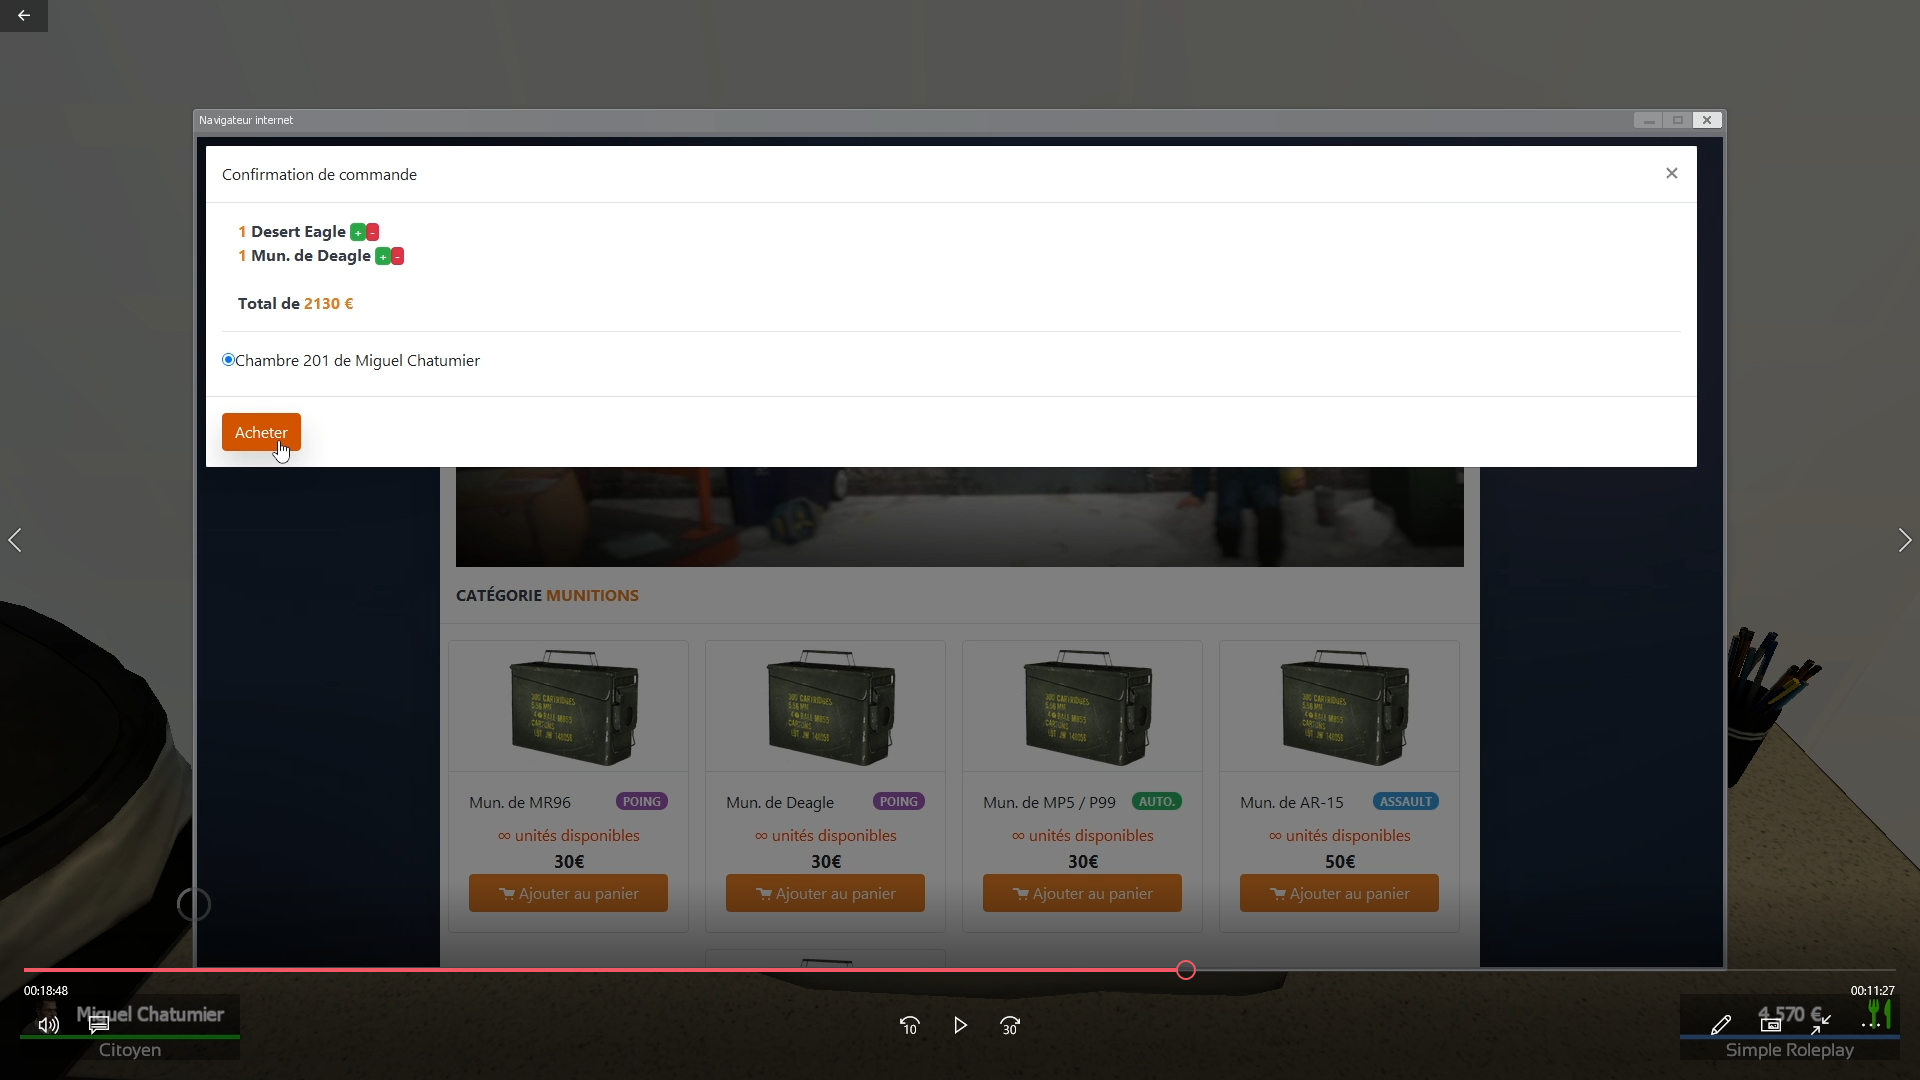Go to previous media with left chevron

[15, 540]
